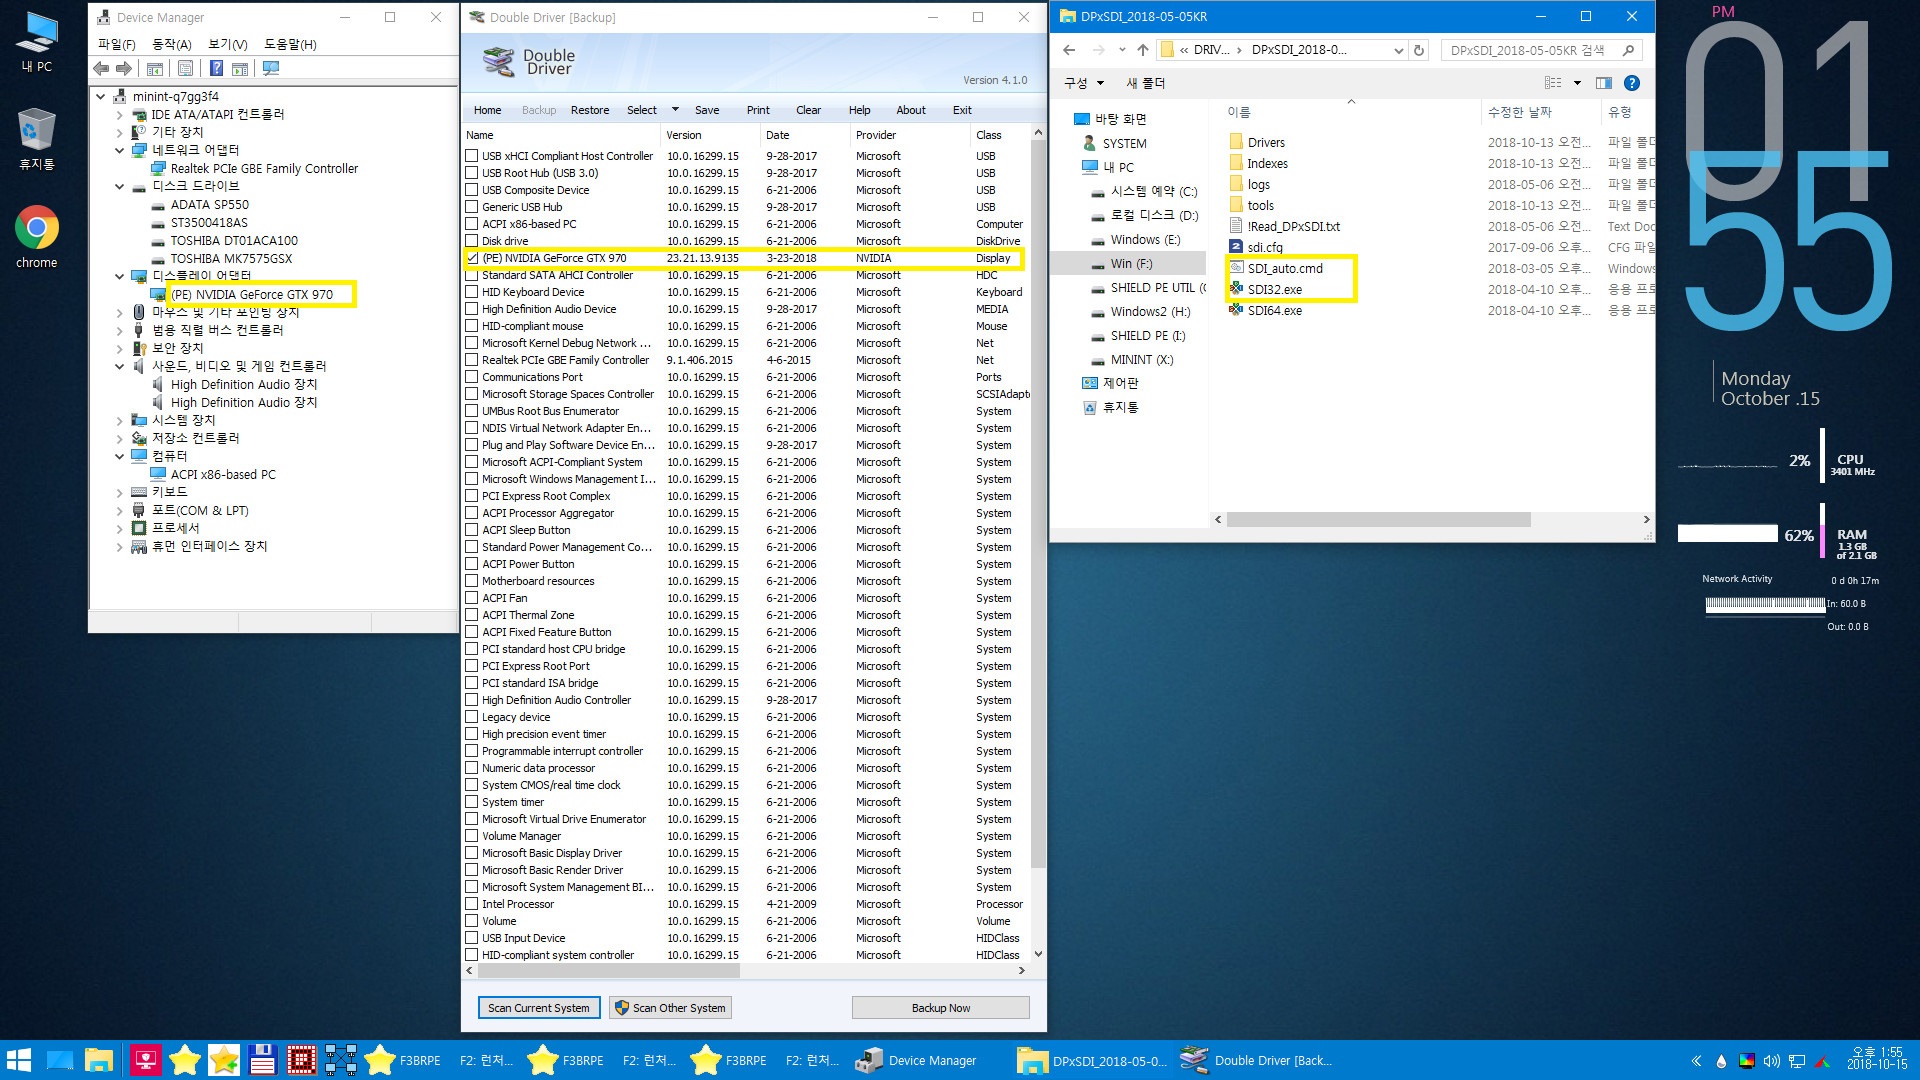The height and width of the screenshot is (1080, 1920).
Task: Open the 구성 dropdown in Explorer
Action: point(1085,83)
